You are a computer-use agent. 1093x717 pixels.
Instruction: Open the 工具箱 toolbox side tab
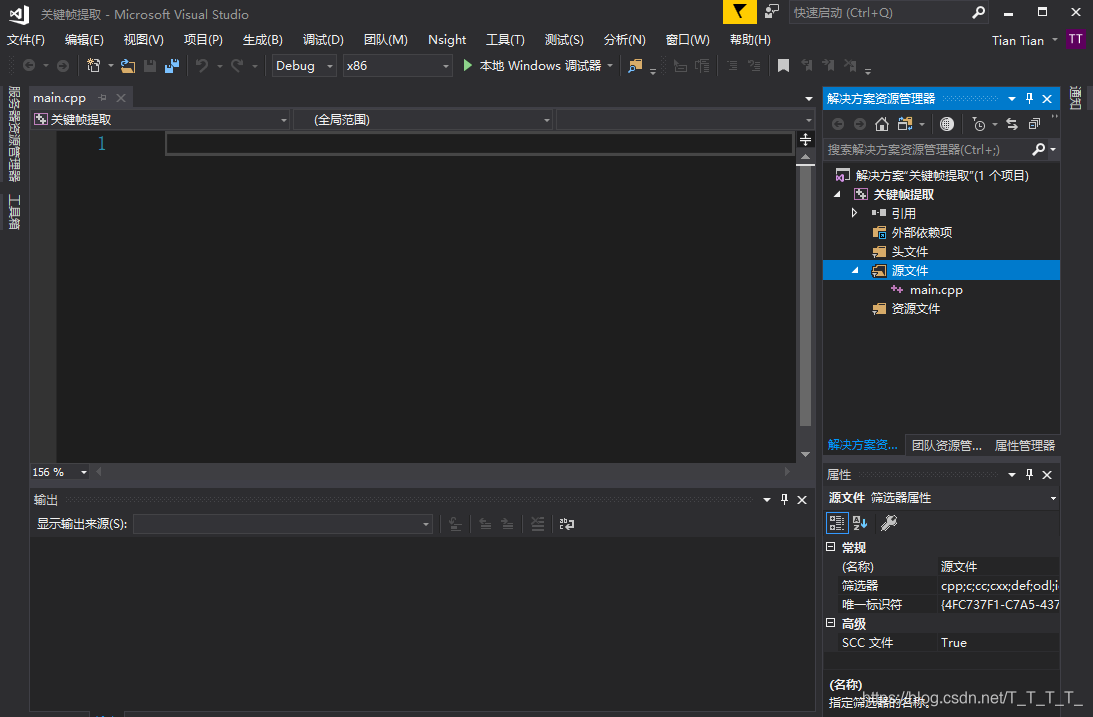tap(14, 213)
